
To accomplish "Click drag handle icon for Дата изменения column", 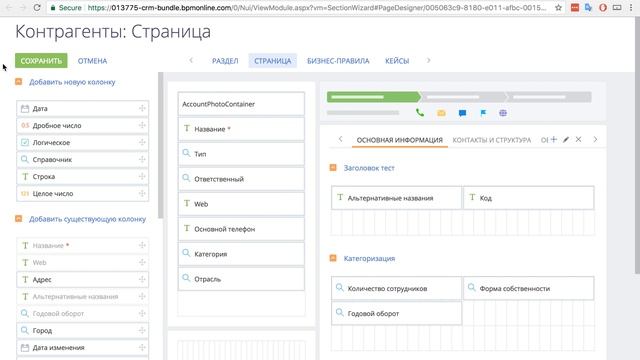I will (x=142, y=347).
